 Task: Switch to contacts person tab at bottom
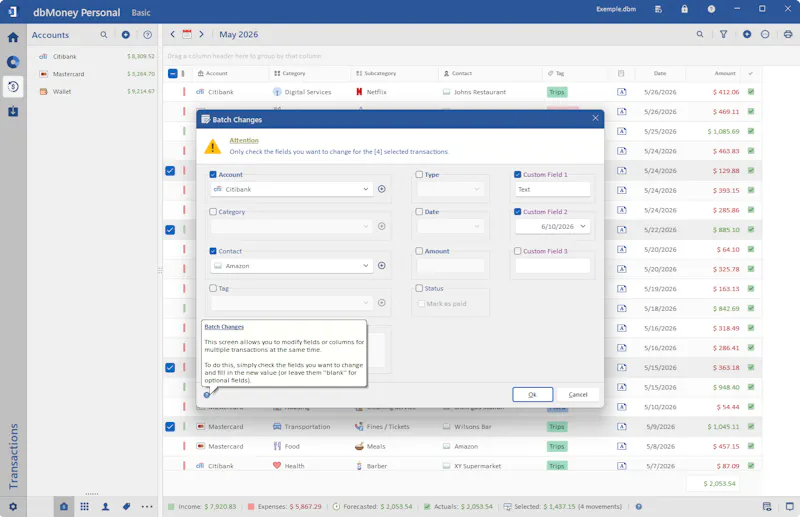(106, 507)
